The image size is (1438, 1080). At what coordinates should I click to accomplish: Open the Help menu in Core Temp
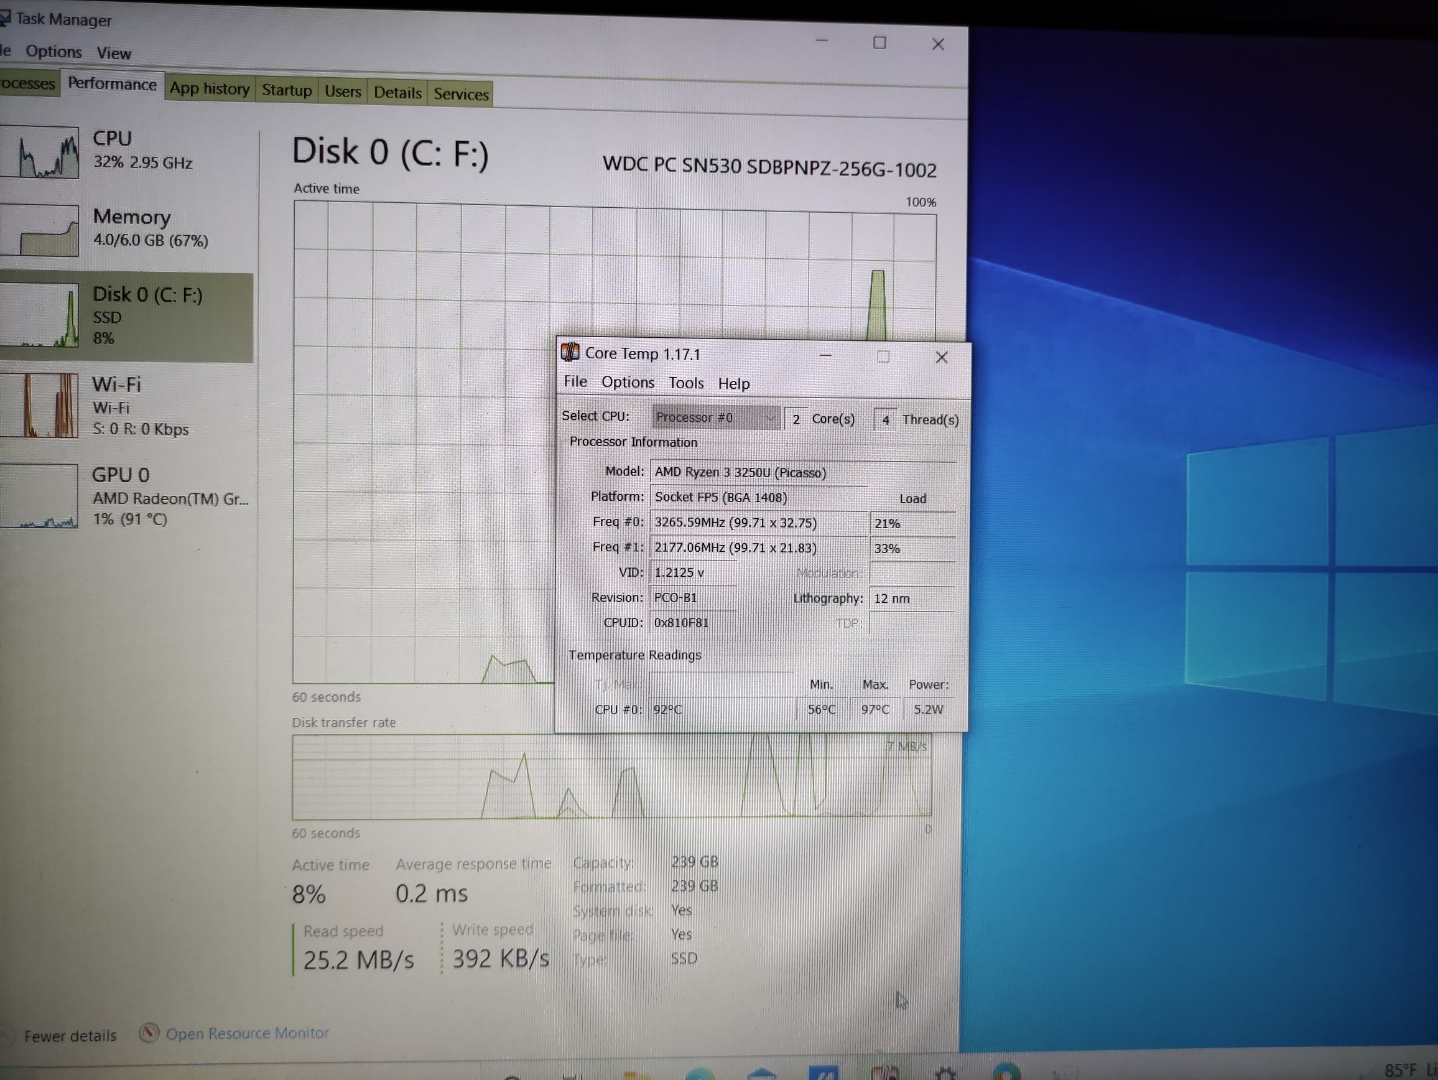(x=734, y=384)
